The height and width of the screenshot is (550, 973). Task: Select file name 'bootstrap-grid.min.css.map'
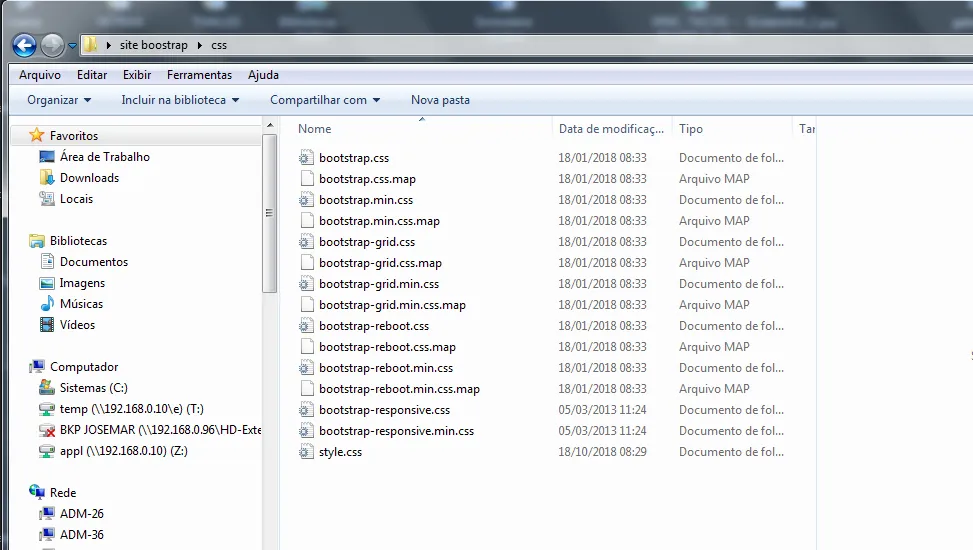(392, 305)
